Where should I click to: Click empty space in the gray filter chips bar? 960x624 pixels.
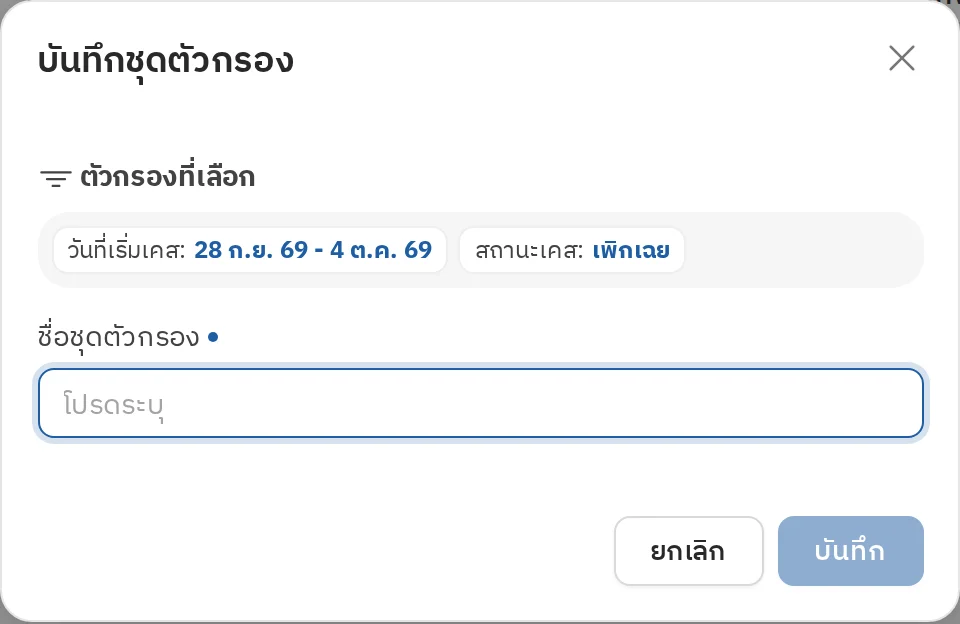[x=802, y=250]
